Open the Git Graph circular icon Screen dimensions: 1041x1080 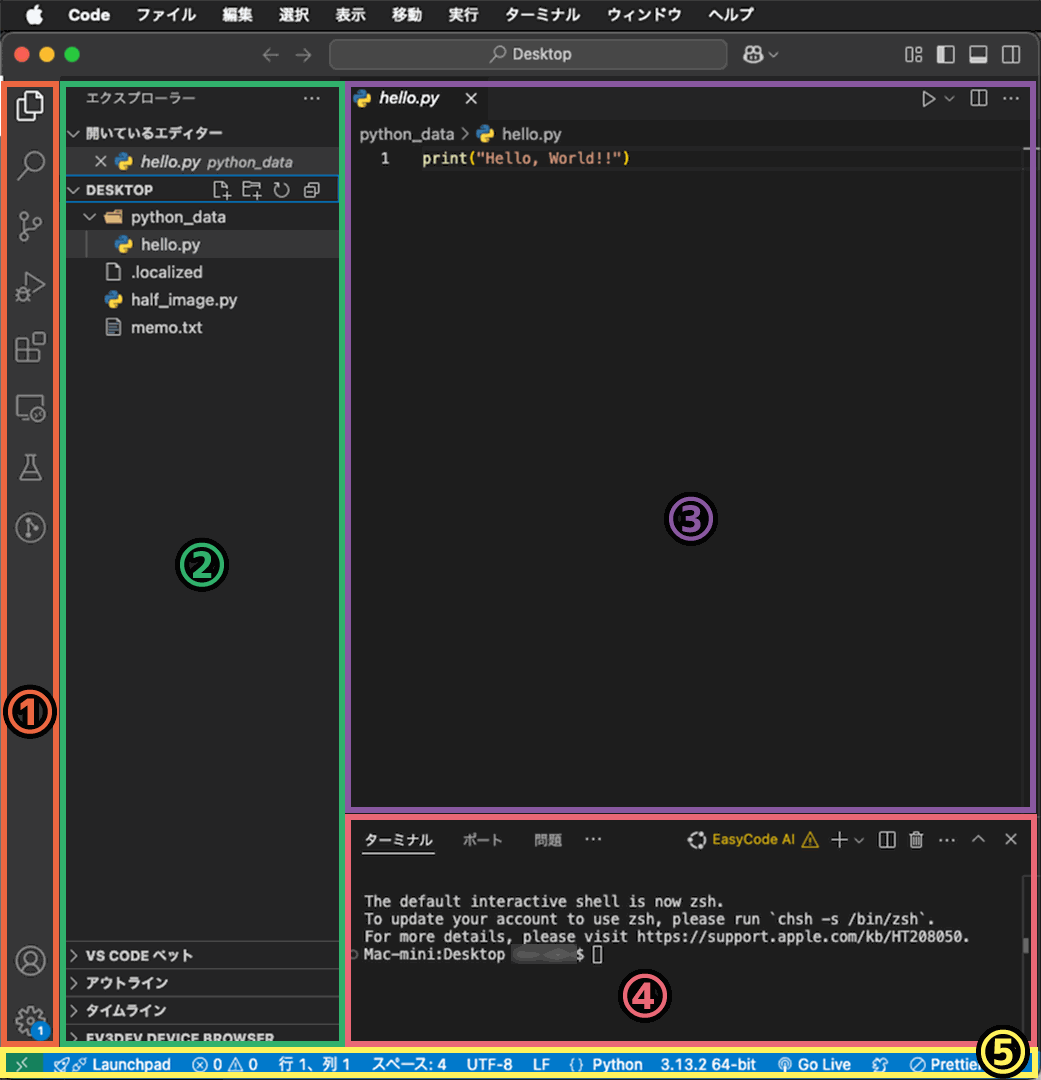[30, 528]
